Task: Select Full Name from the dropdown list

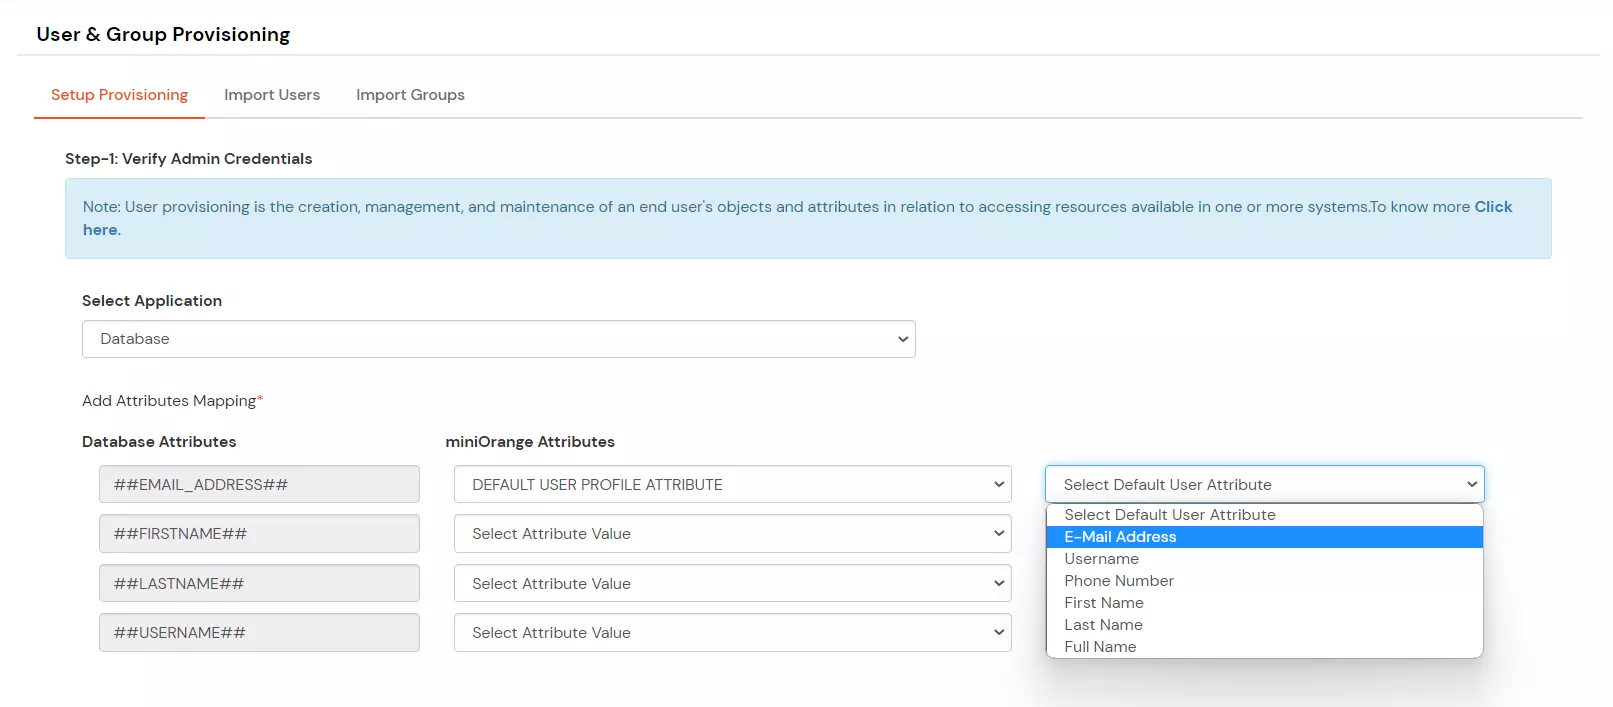Action: (x=1264, y=647)
